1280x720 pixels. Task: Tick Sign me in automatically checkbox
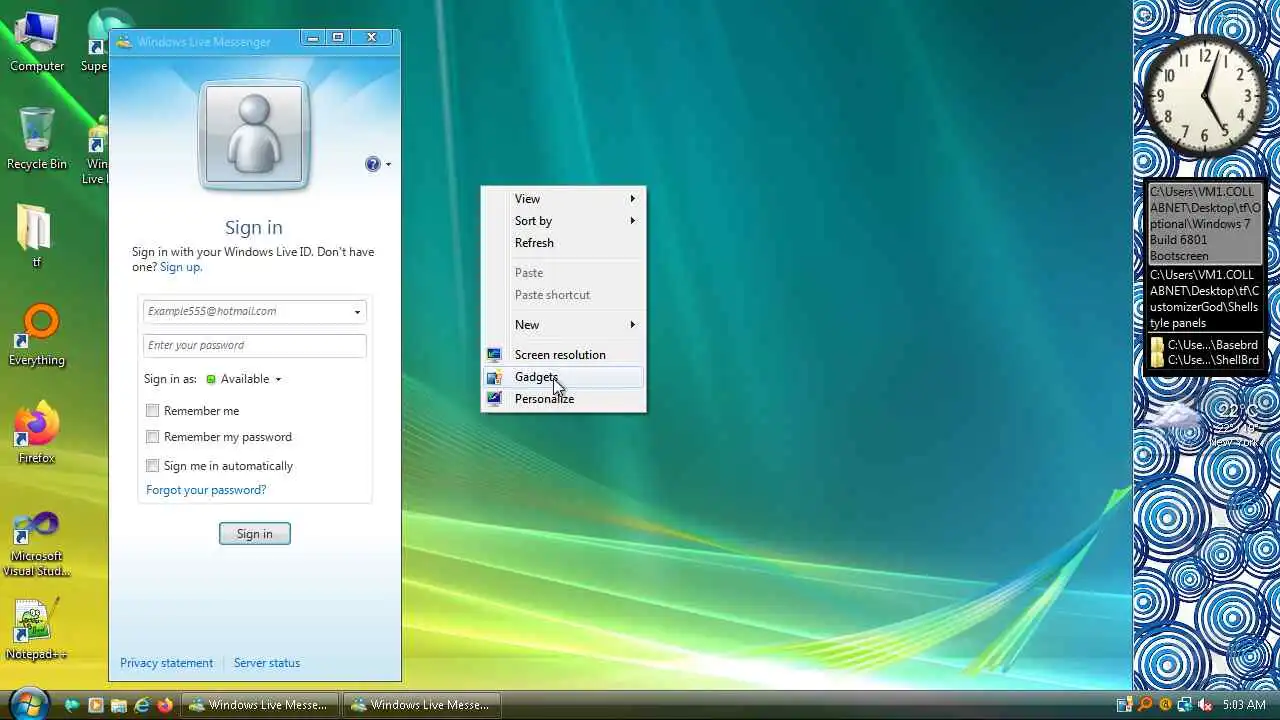152,465
